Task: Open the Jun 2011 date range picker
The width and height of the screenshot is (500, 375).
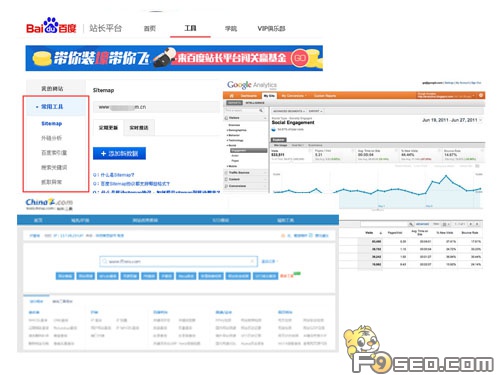Action: tap(452, 120)
